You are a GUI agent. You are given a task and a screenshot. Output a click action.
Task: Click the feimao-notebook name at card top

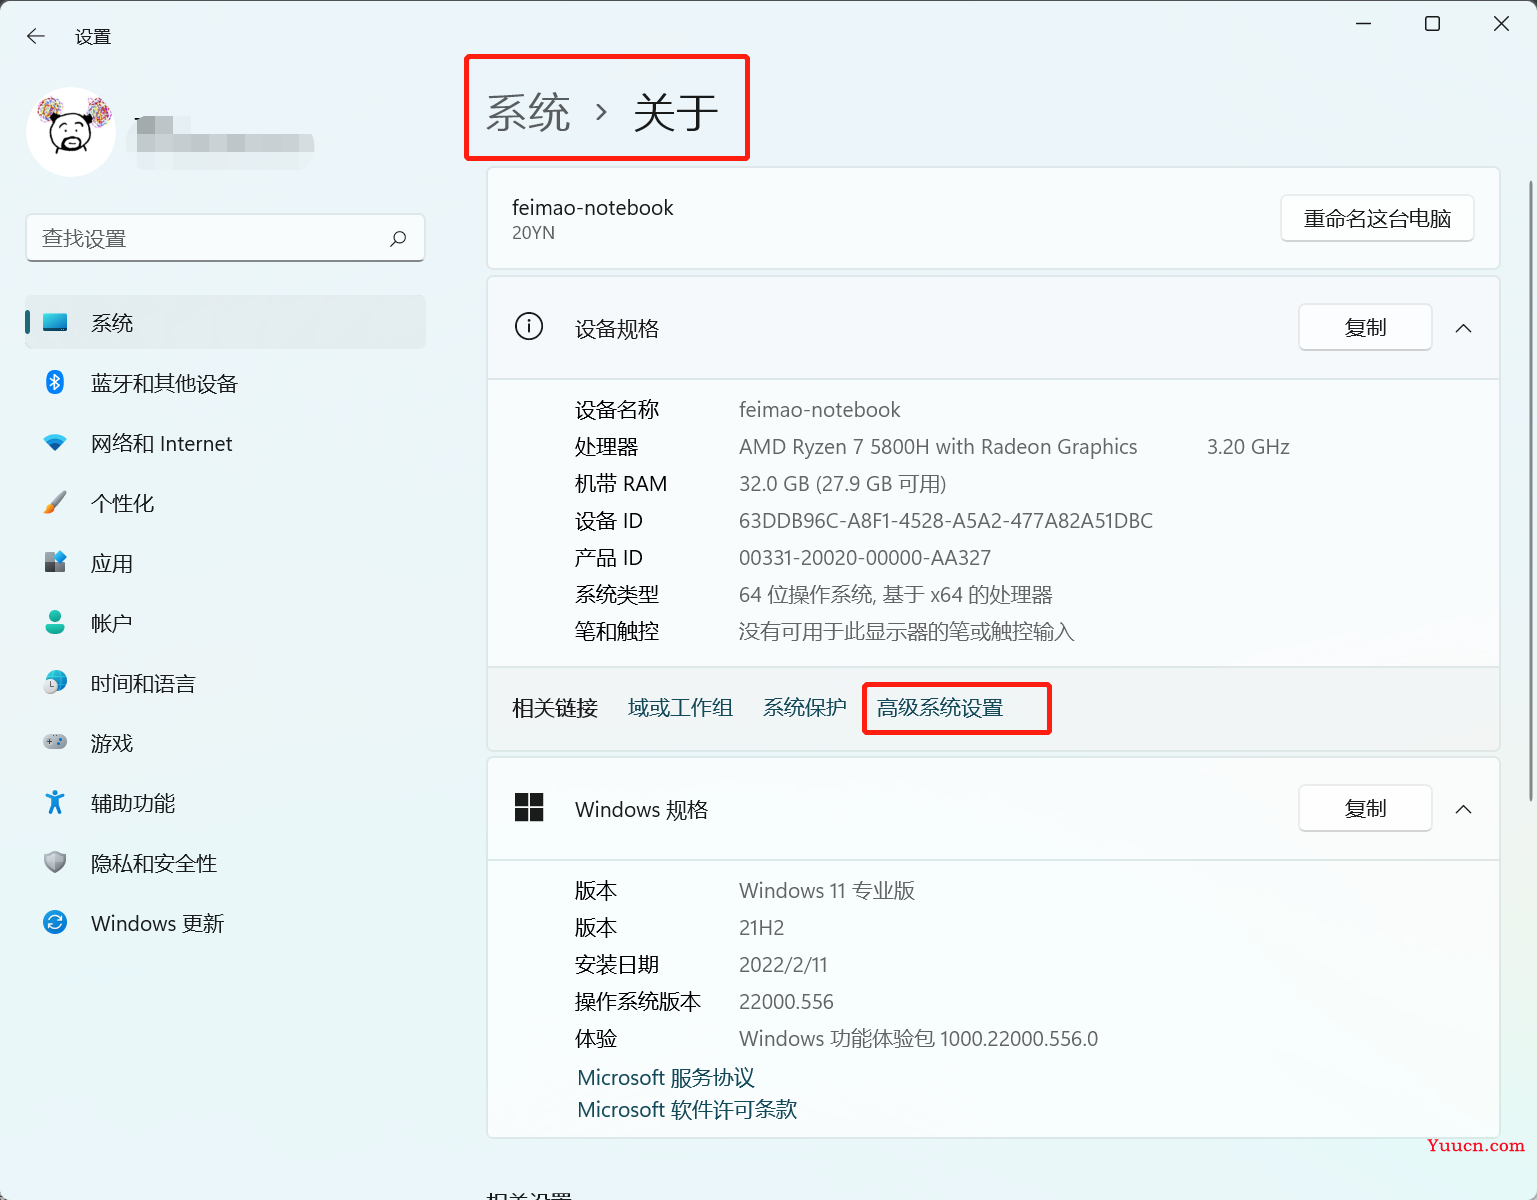pos(593,208)
